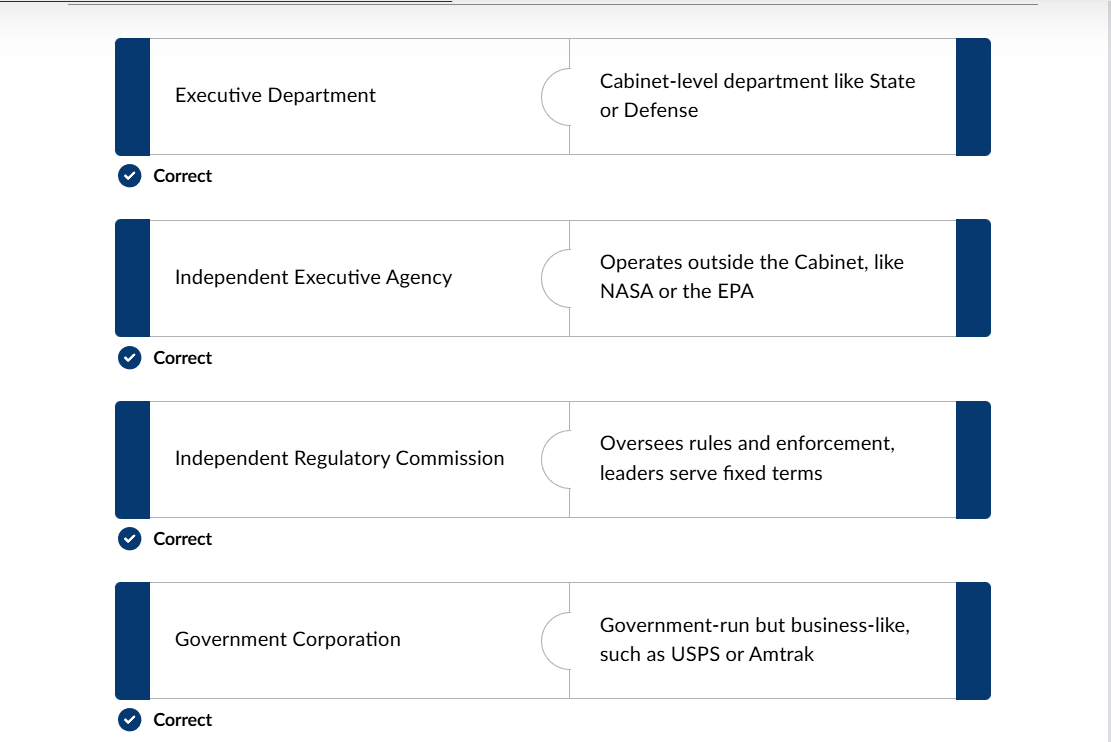Select the Executive Department term card
The height and width of the screenshot is (742, 1111).
pos(340,96)
